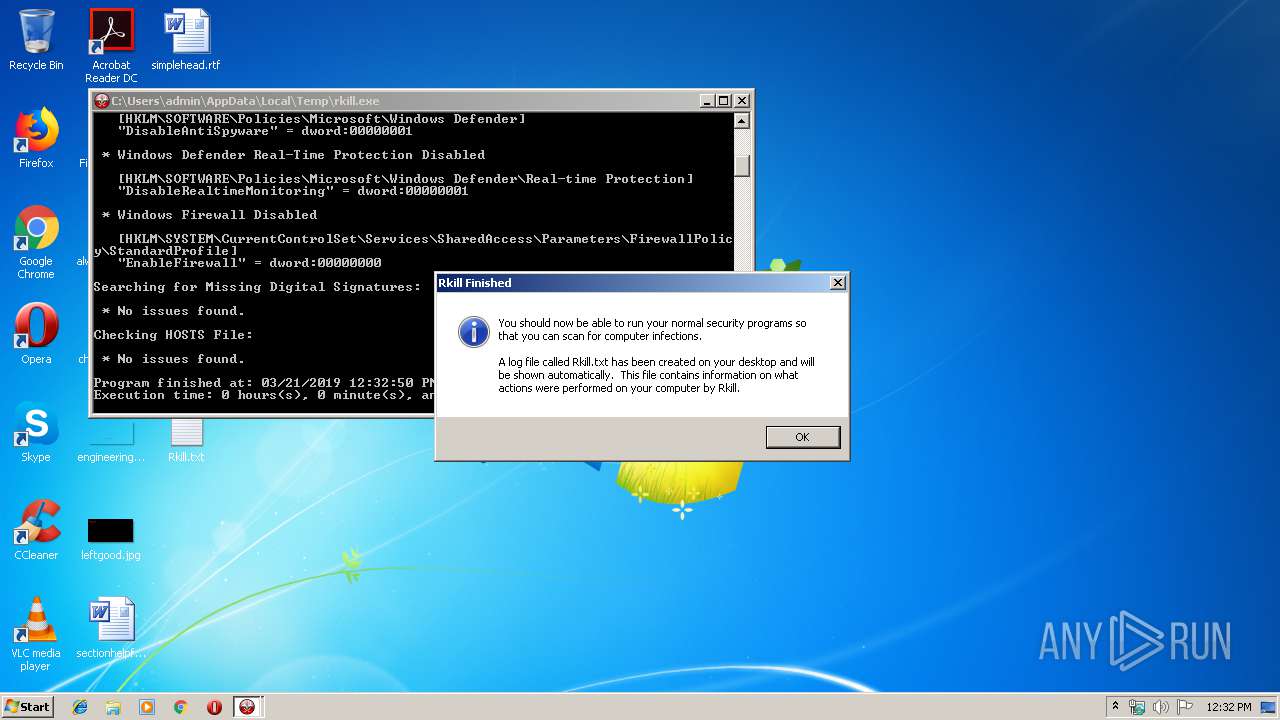This screenshot has width=1280, height=720.
Task: Select the Rkill.txt file on the desktop
Action: point(186,440)
